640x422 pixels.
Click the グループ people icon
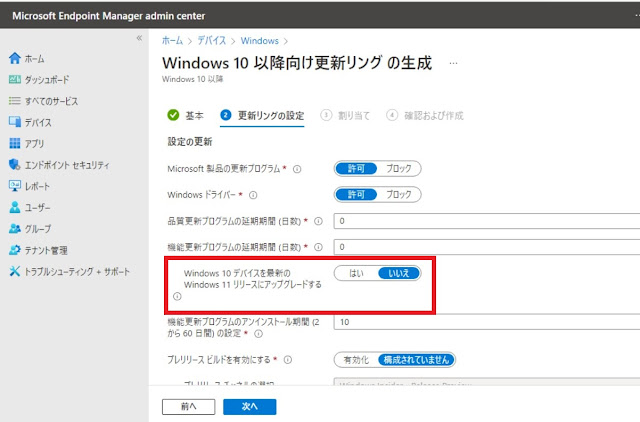click(x=15, y=229)
